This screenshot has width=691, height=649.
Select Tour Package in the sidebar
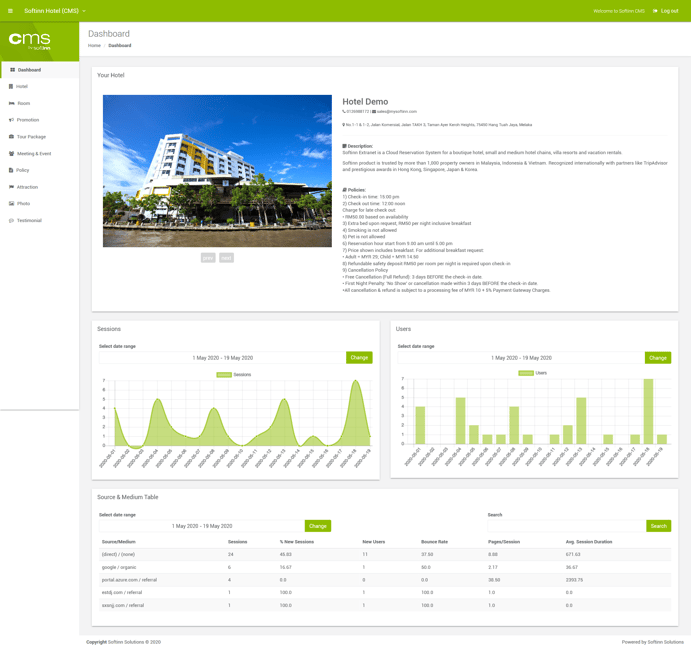tap(31, 137)
